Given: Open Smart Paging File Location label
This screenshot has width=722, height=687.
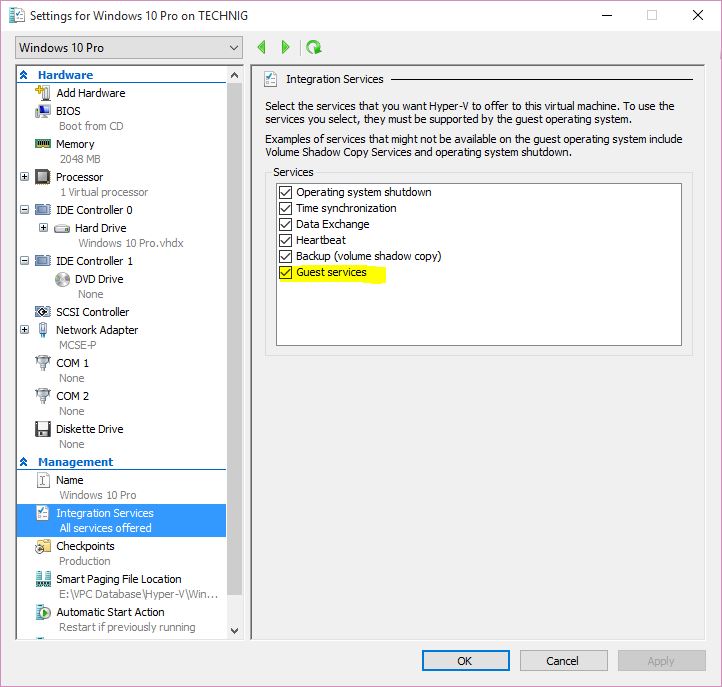Looking at the screenshot, I should tap(119, 579).
